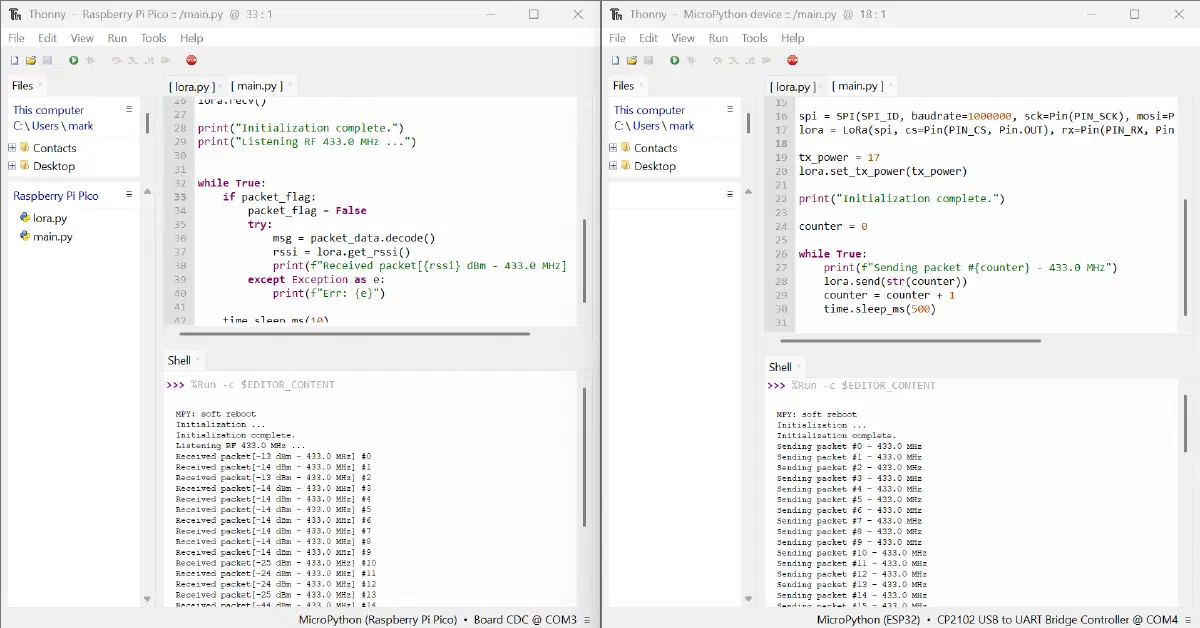The image size is (1200, 628).
Task: Open This computer hamburger menu in MicroPython device window
Action: [x=730, y=109]
